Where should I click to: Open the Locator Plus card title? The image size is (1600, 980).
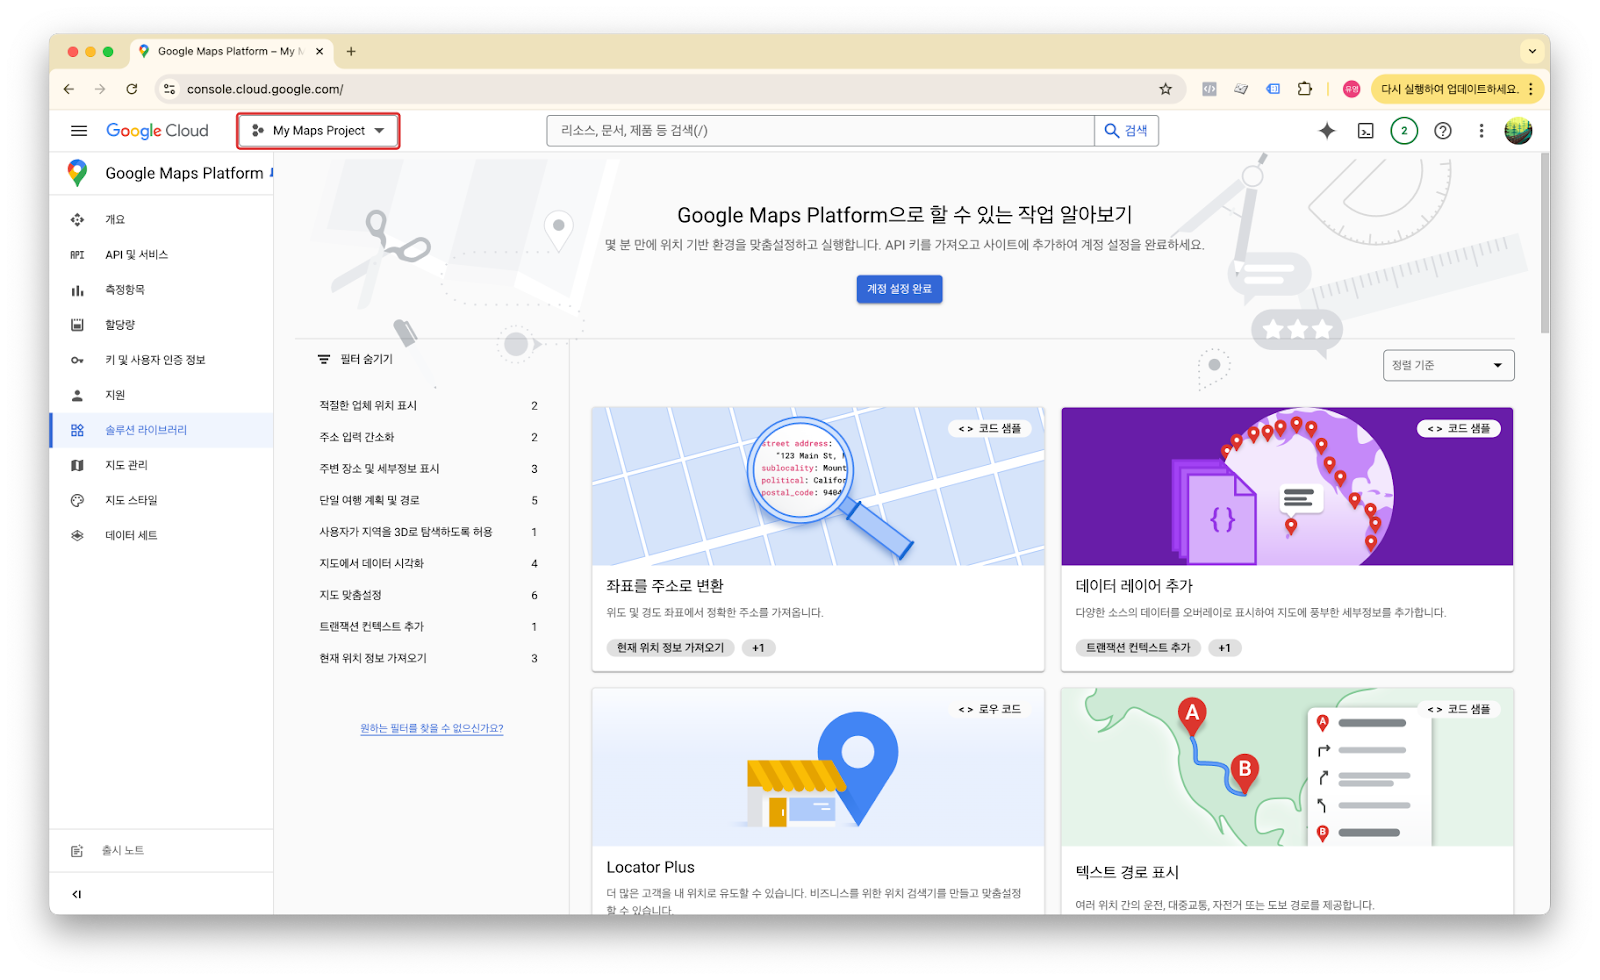(650, 868)
